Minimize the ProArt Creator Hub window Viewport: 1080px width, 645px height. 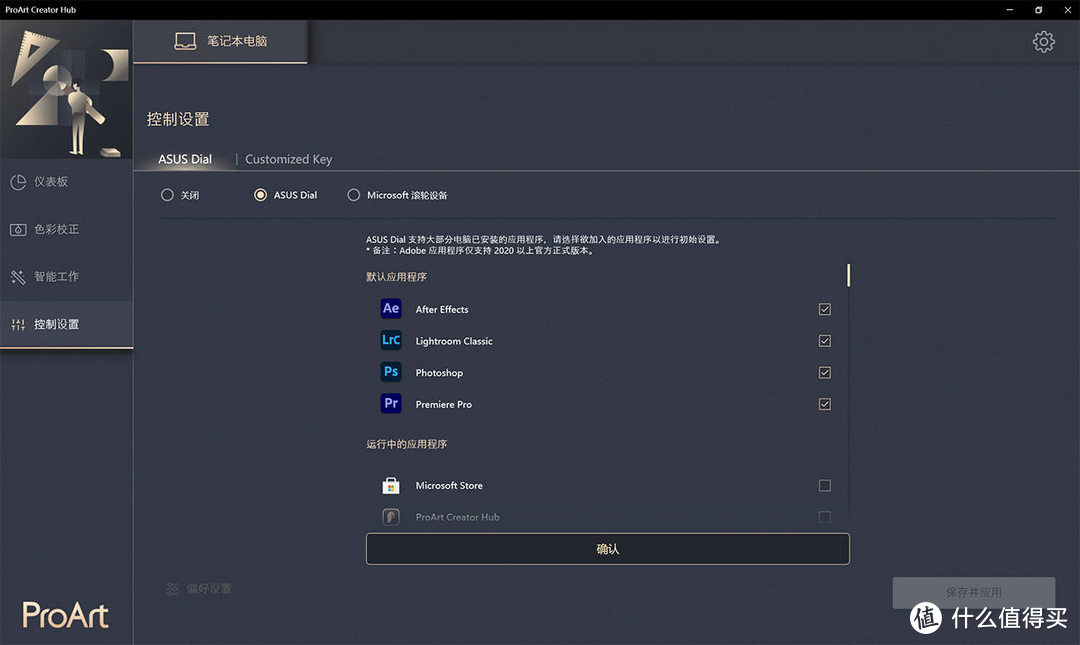[1009, 10]
